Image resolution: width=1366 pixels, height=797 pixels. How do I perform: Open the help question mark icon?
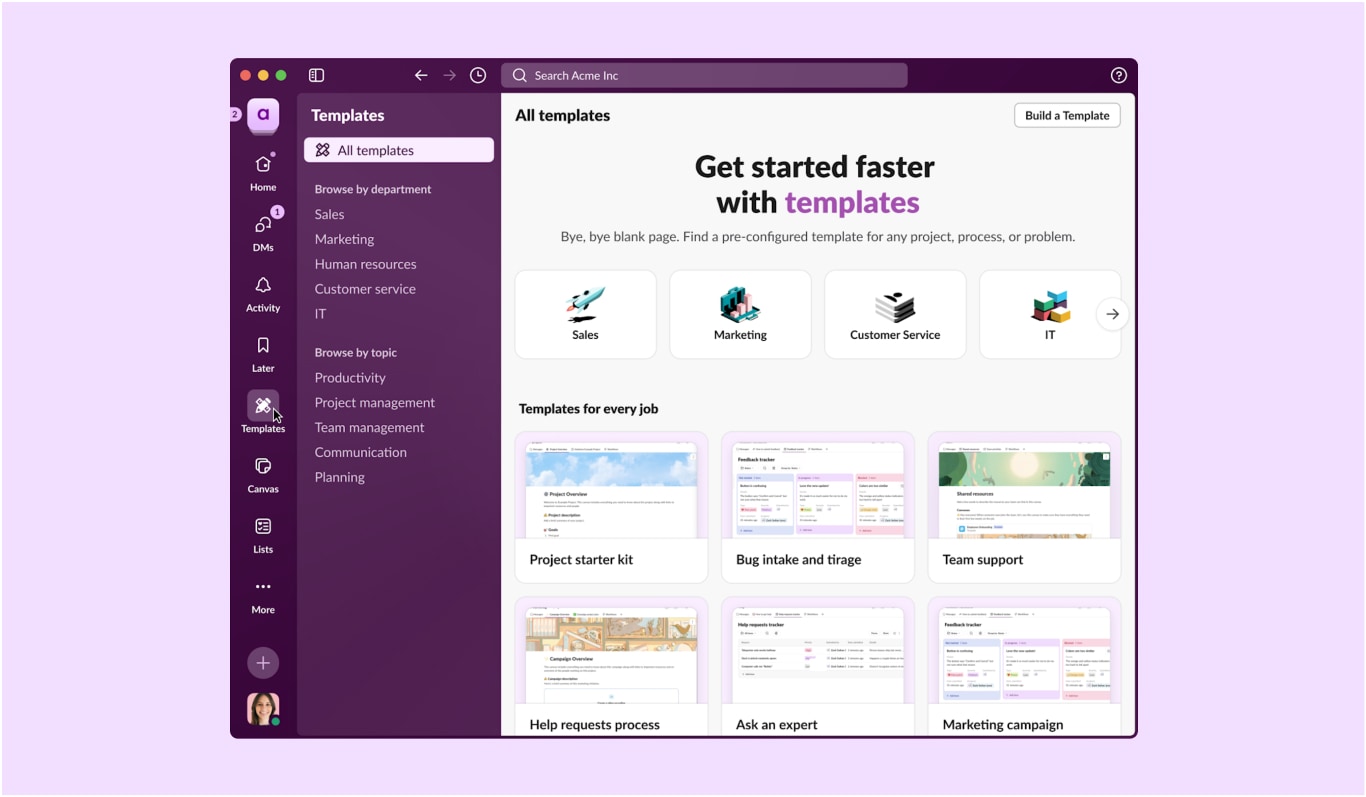tap(1118, 75)
